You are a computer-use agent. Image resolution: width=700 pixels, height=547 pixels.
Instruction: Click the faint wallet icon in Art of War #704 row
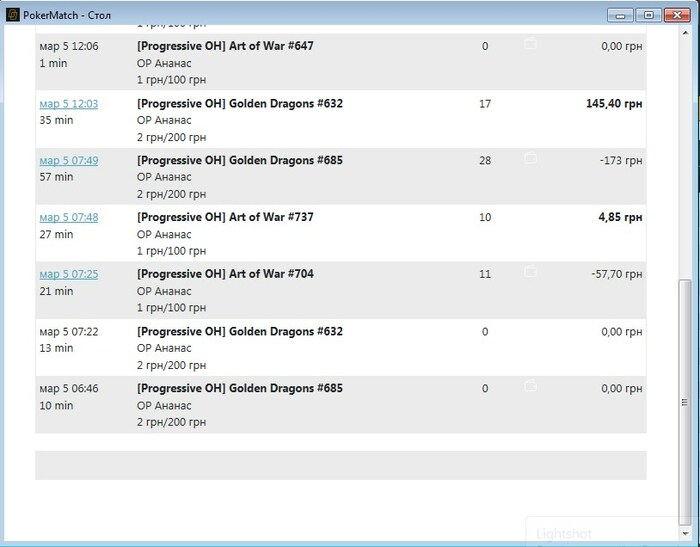[x=530, y=271]
